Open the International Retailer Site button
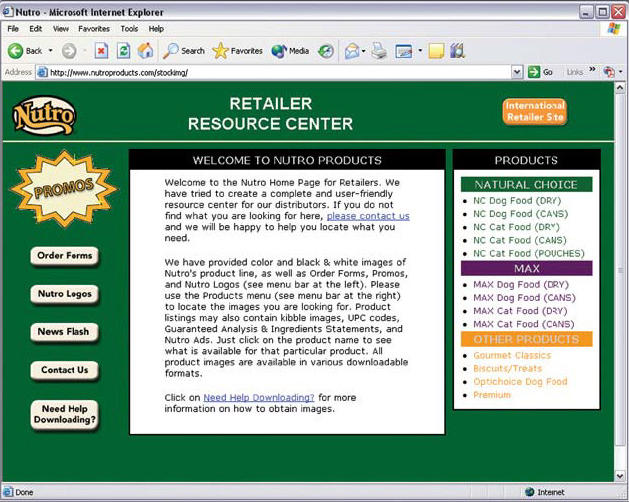629x502 pixels. tap(535, 112)
